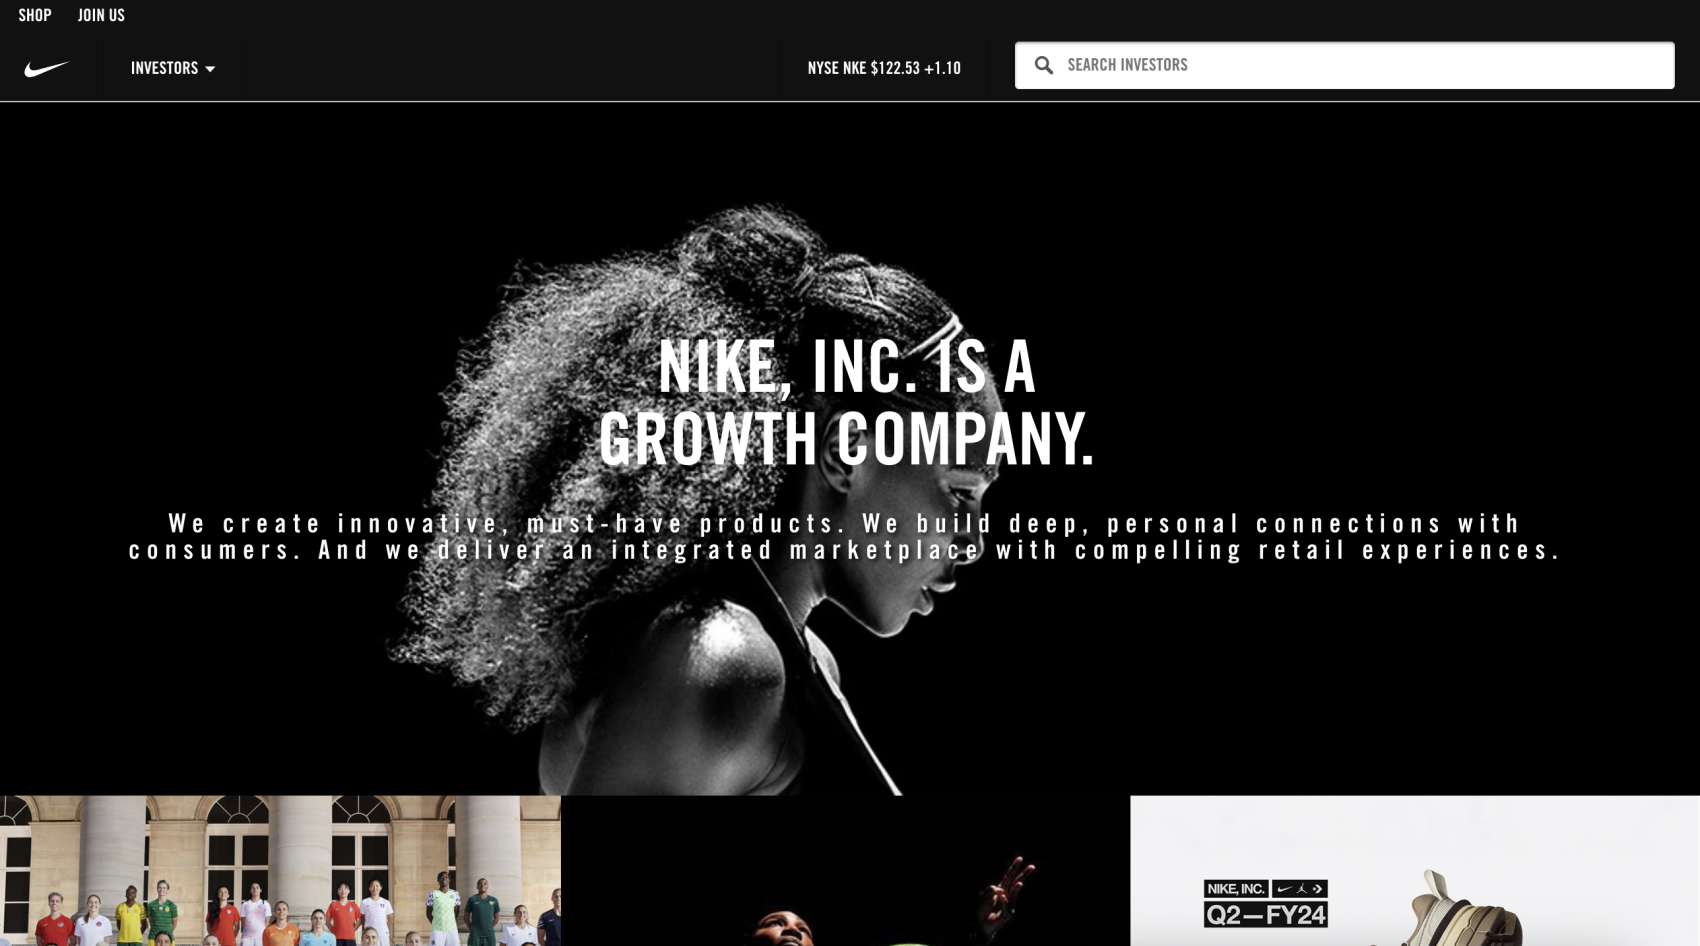Focus the Search Investors field
This screenshot has height=946, width=1700.
click(x=1344, y=65)
